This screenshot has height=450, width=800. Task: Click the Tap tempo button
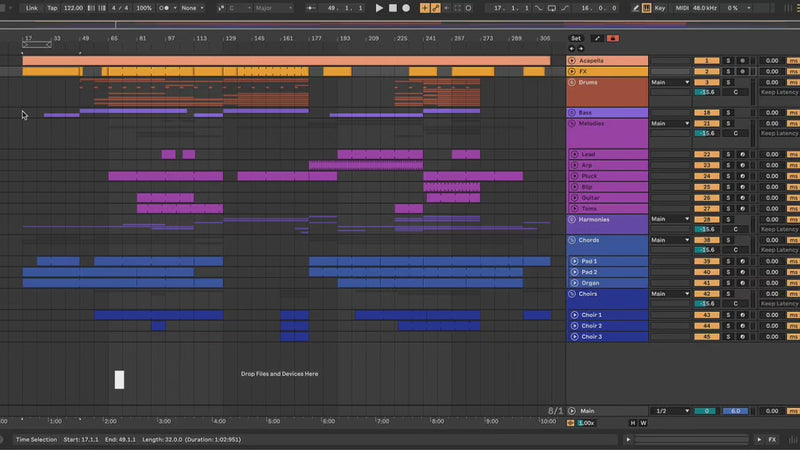52,8
